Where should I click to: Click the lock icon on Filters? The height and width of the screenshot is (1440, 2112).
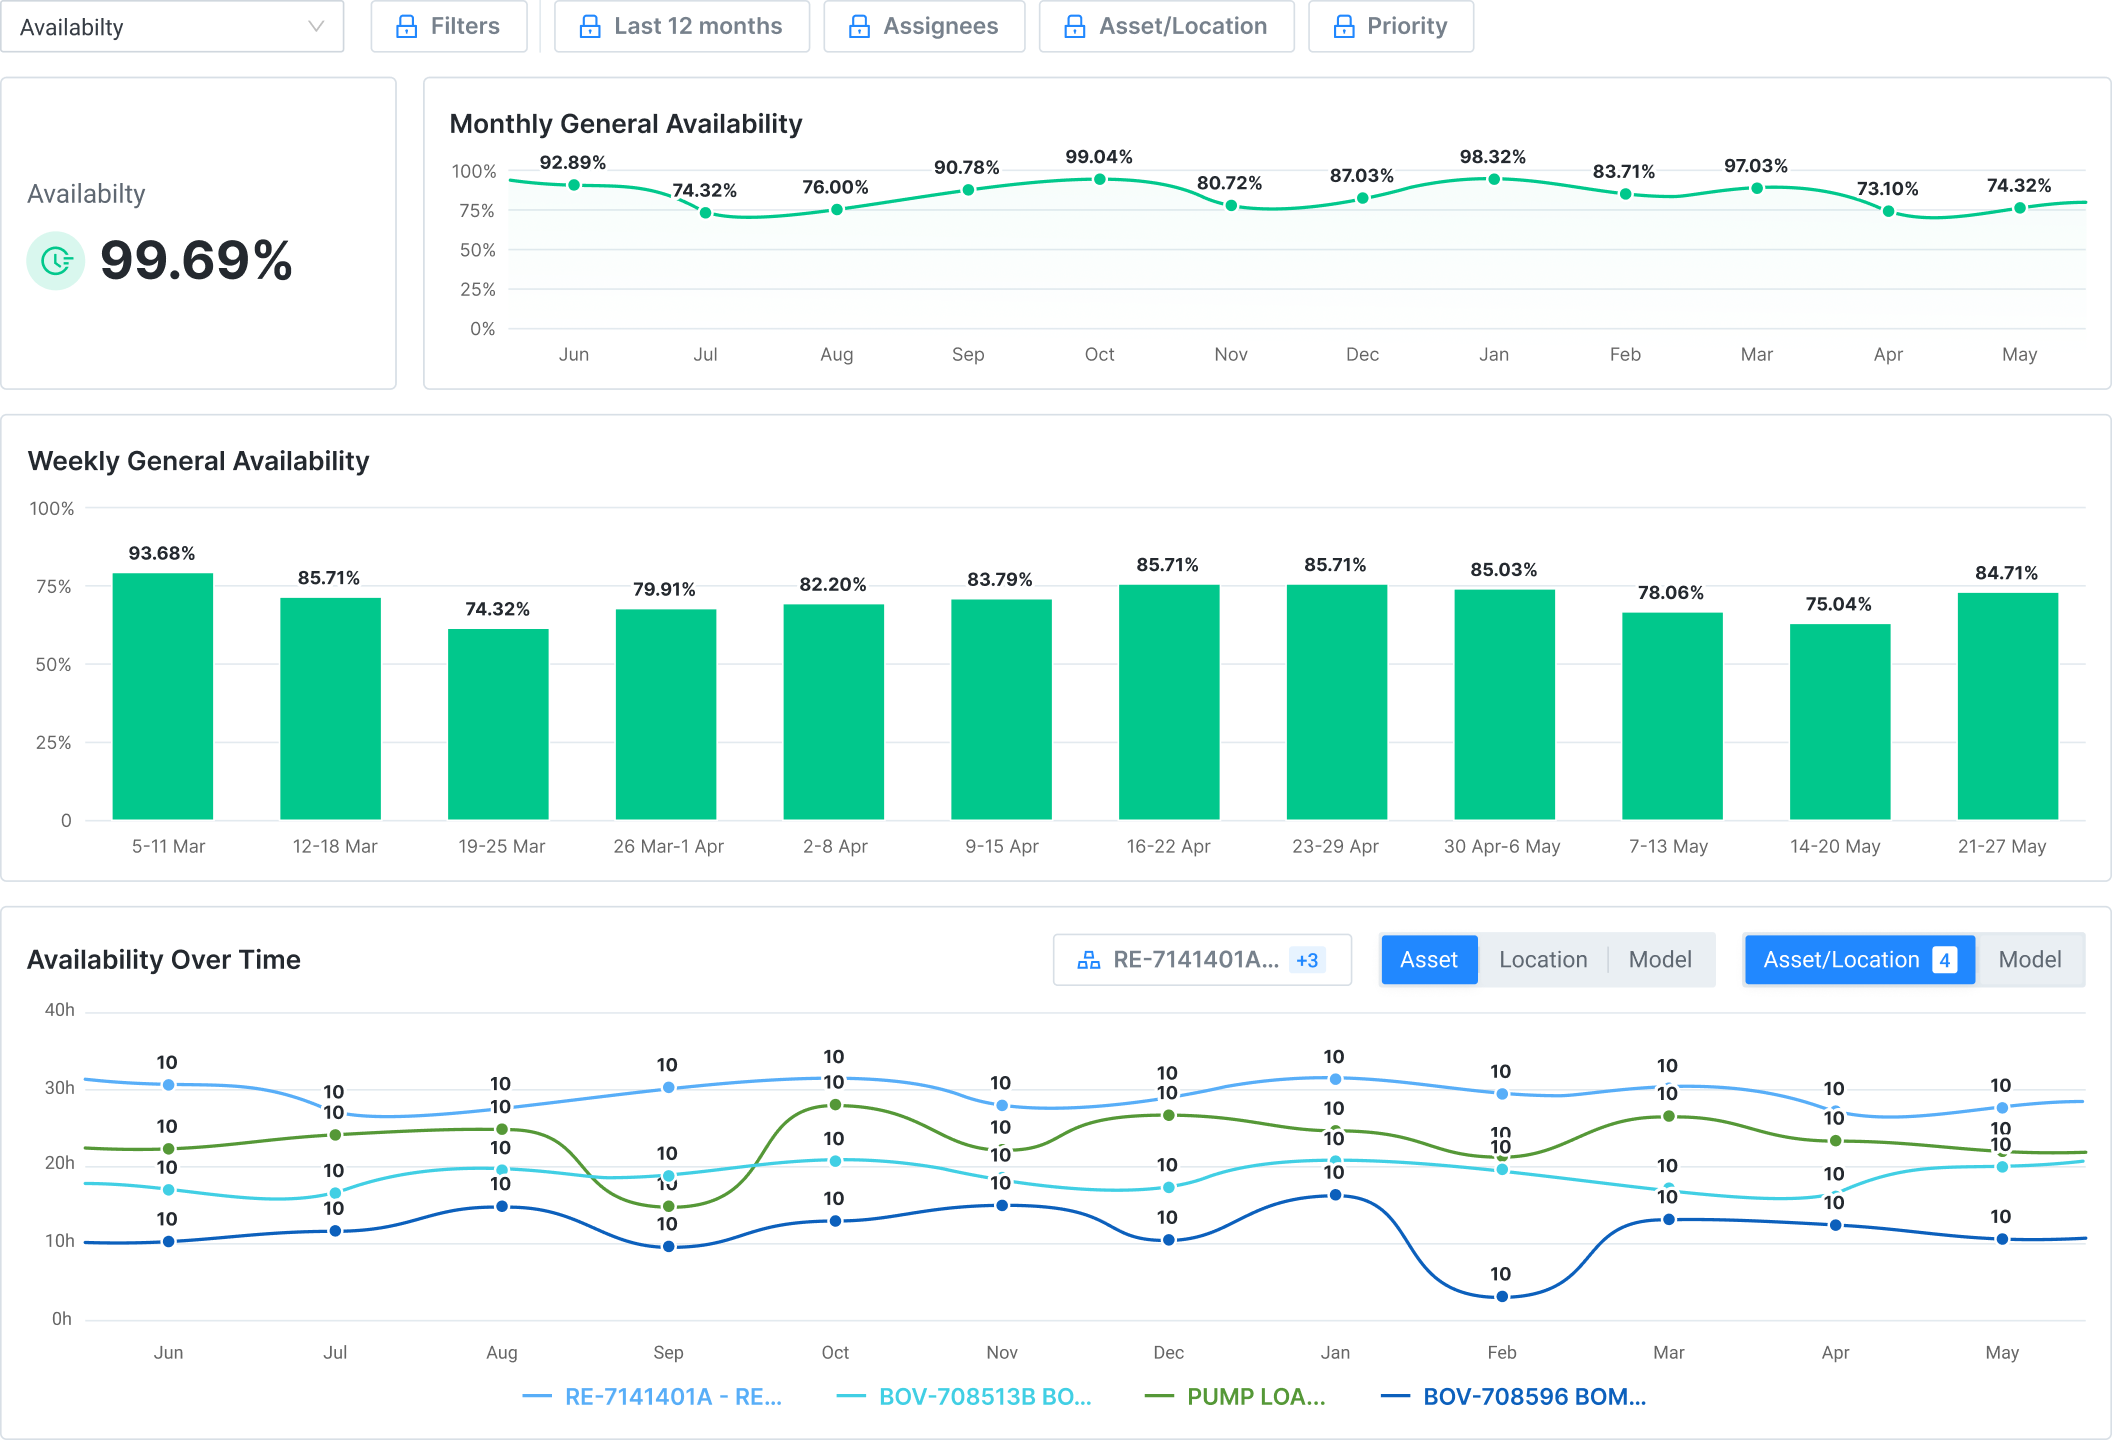pos(407,27)
